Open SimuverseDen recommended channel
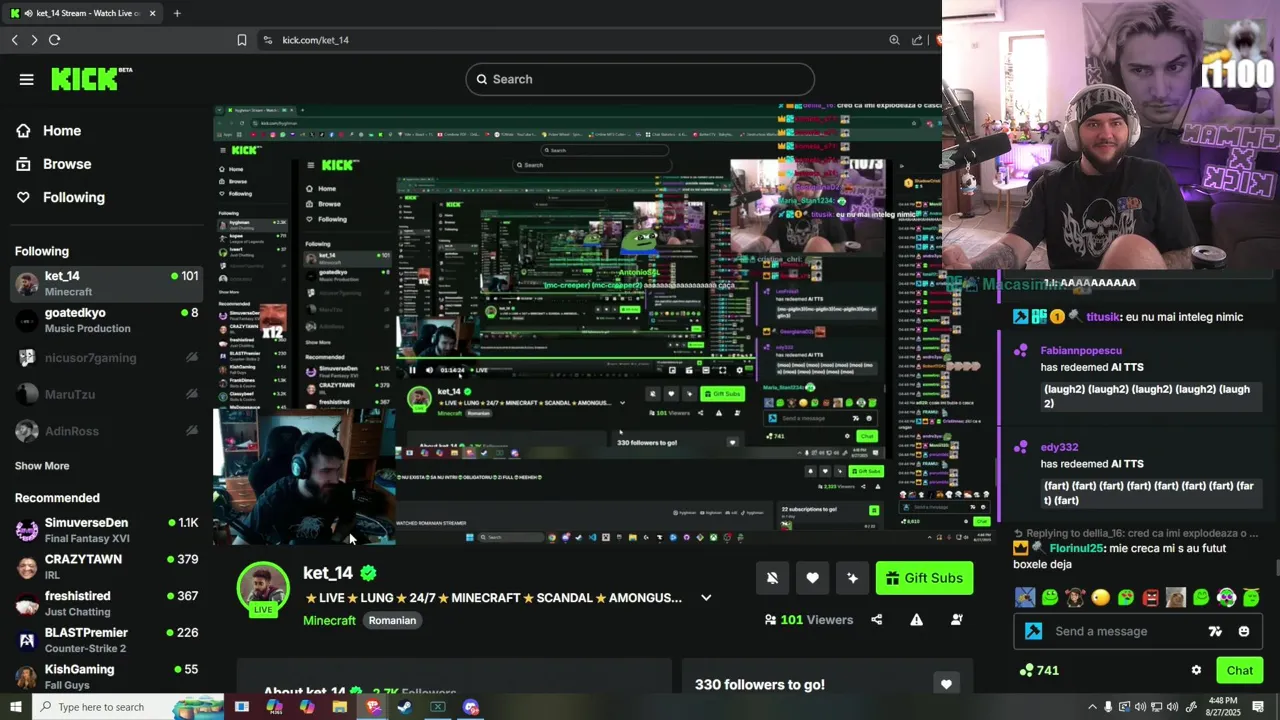Viewport: 1280px width, 720px height. 106,530
